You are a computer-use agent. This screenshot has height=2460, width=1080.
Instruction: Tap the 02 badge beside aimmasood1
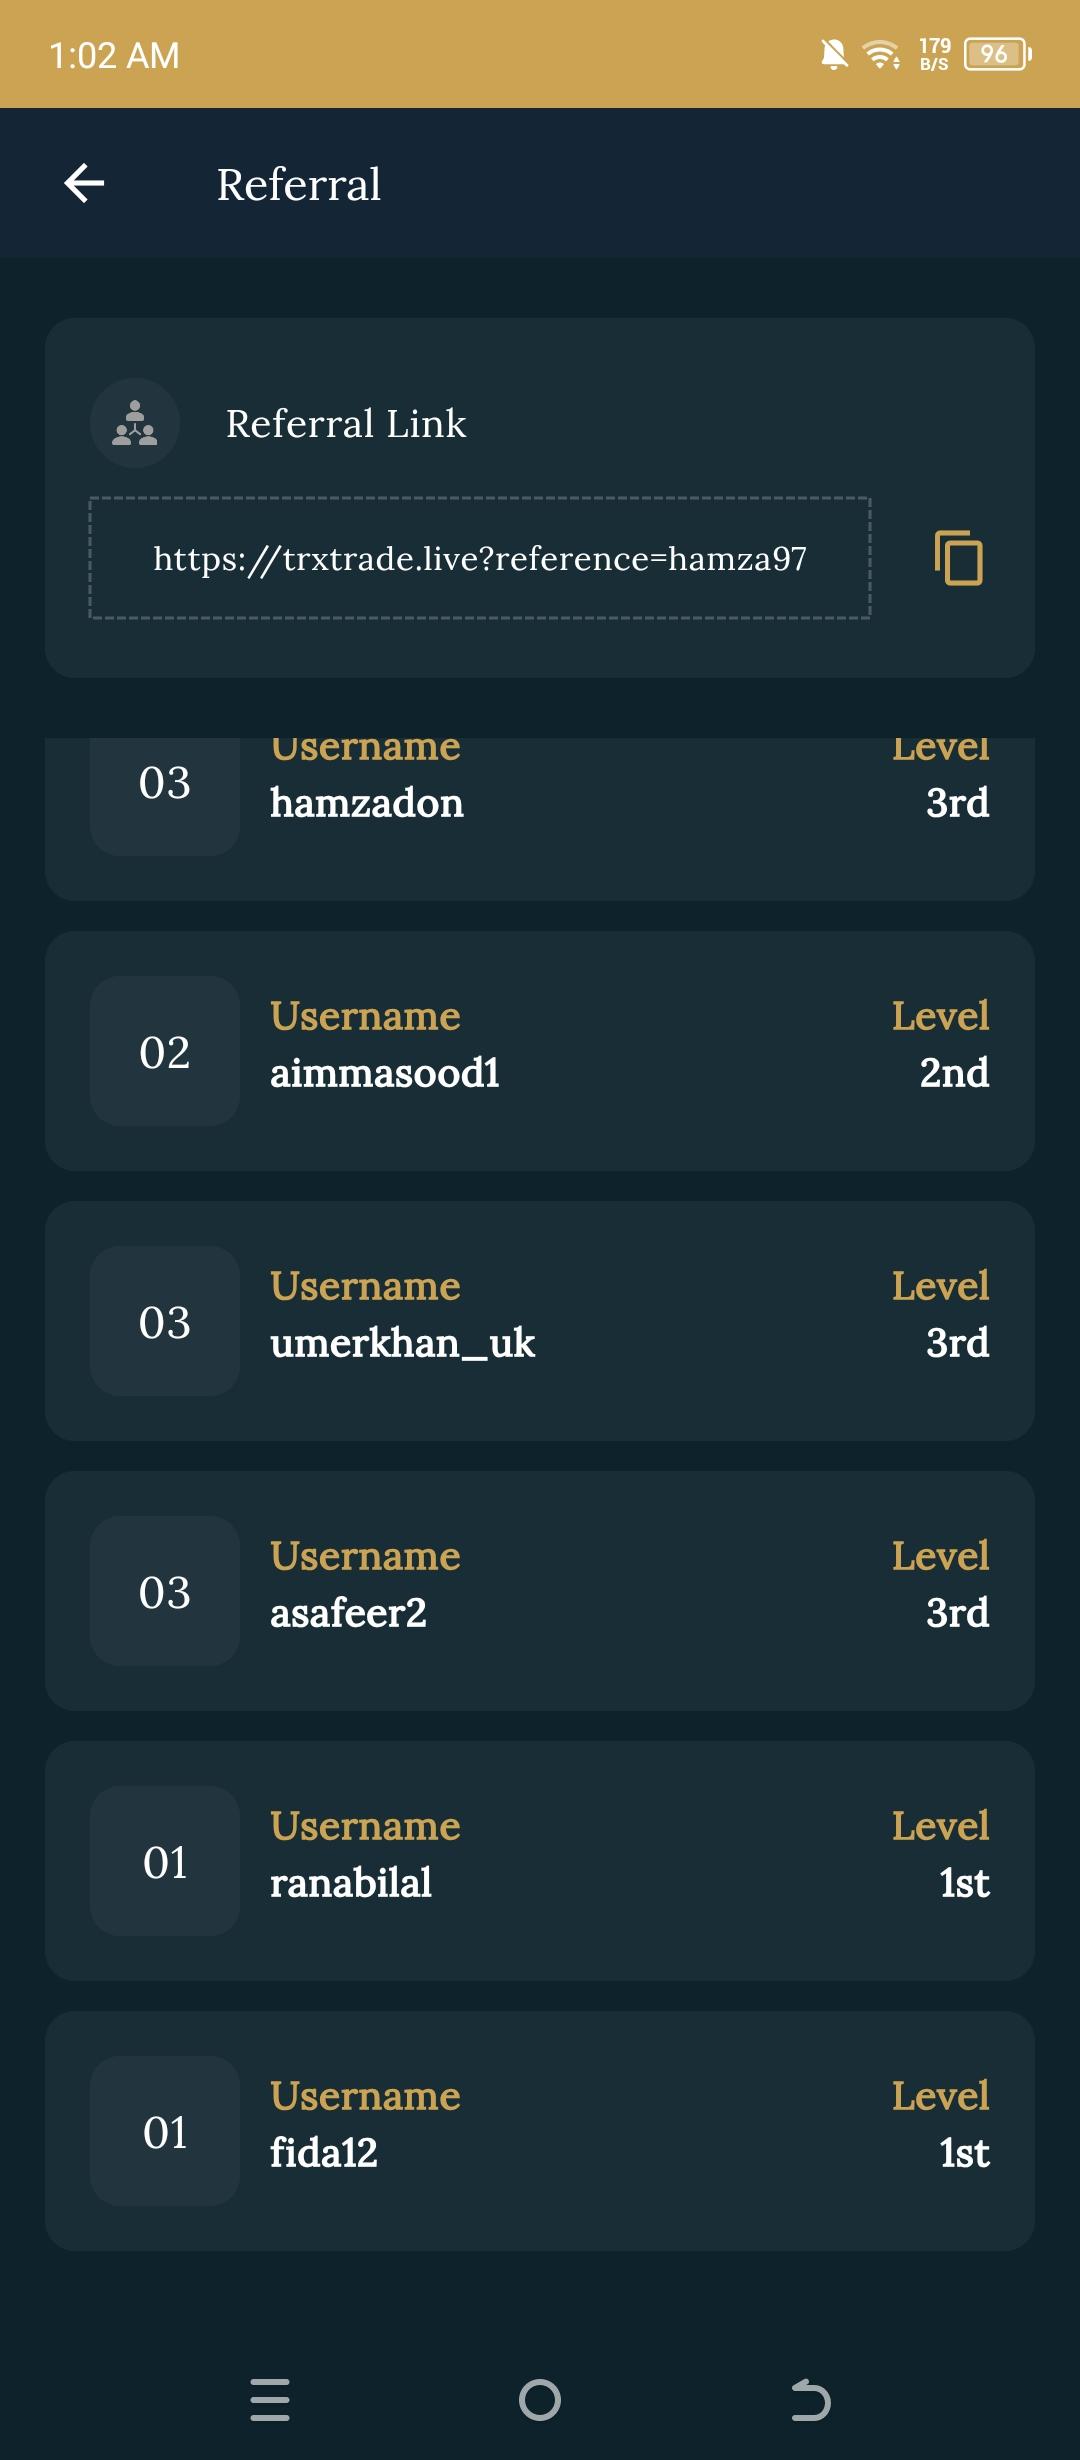(165, 1051)
